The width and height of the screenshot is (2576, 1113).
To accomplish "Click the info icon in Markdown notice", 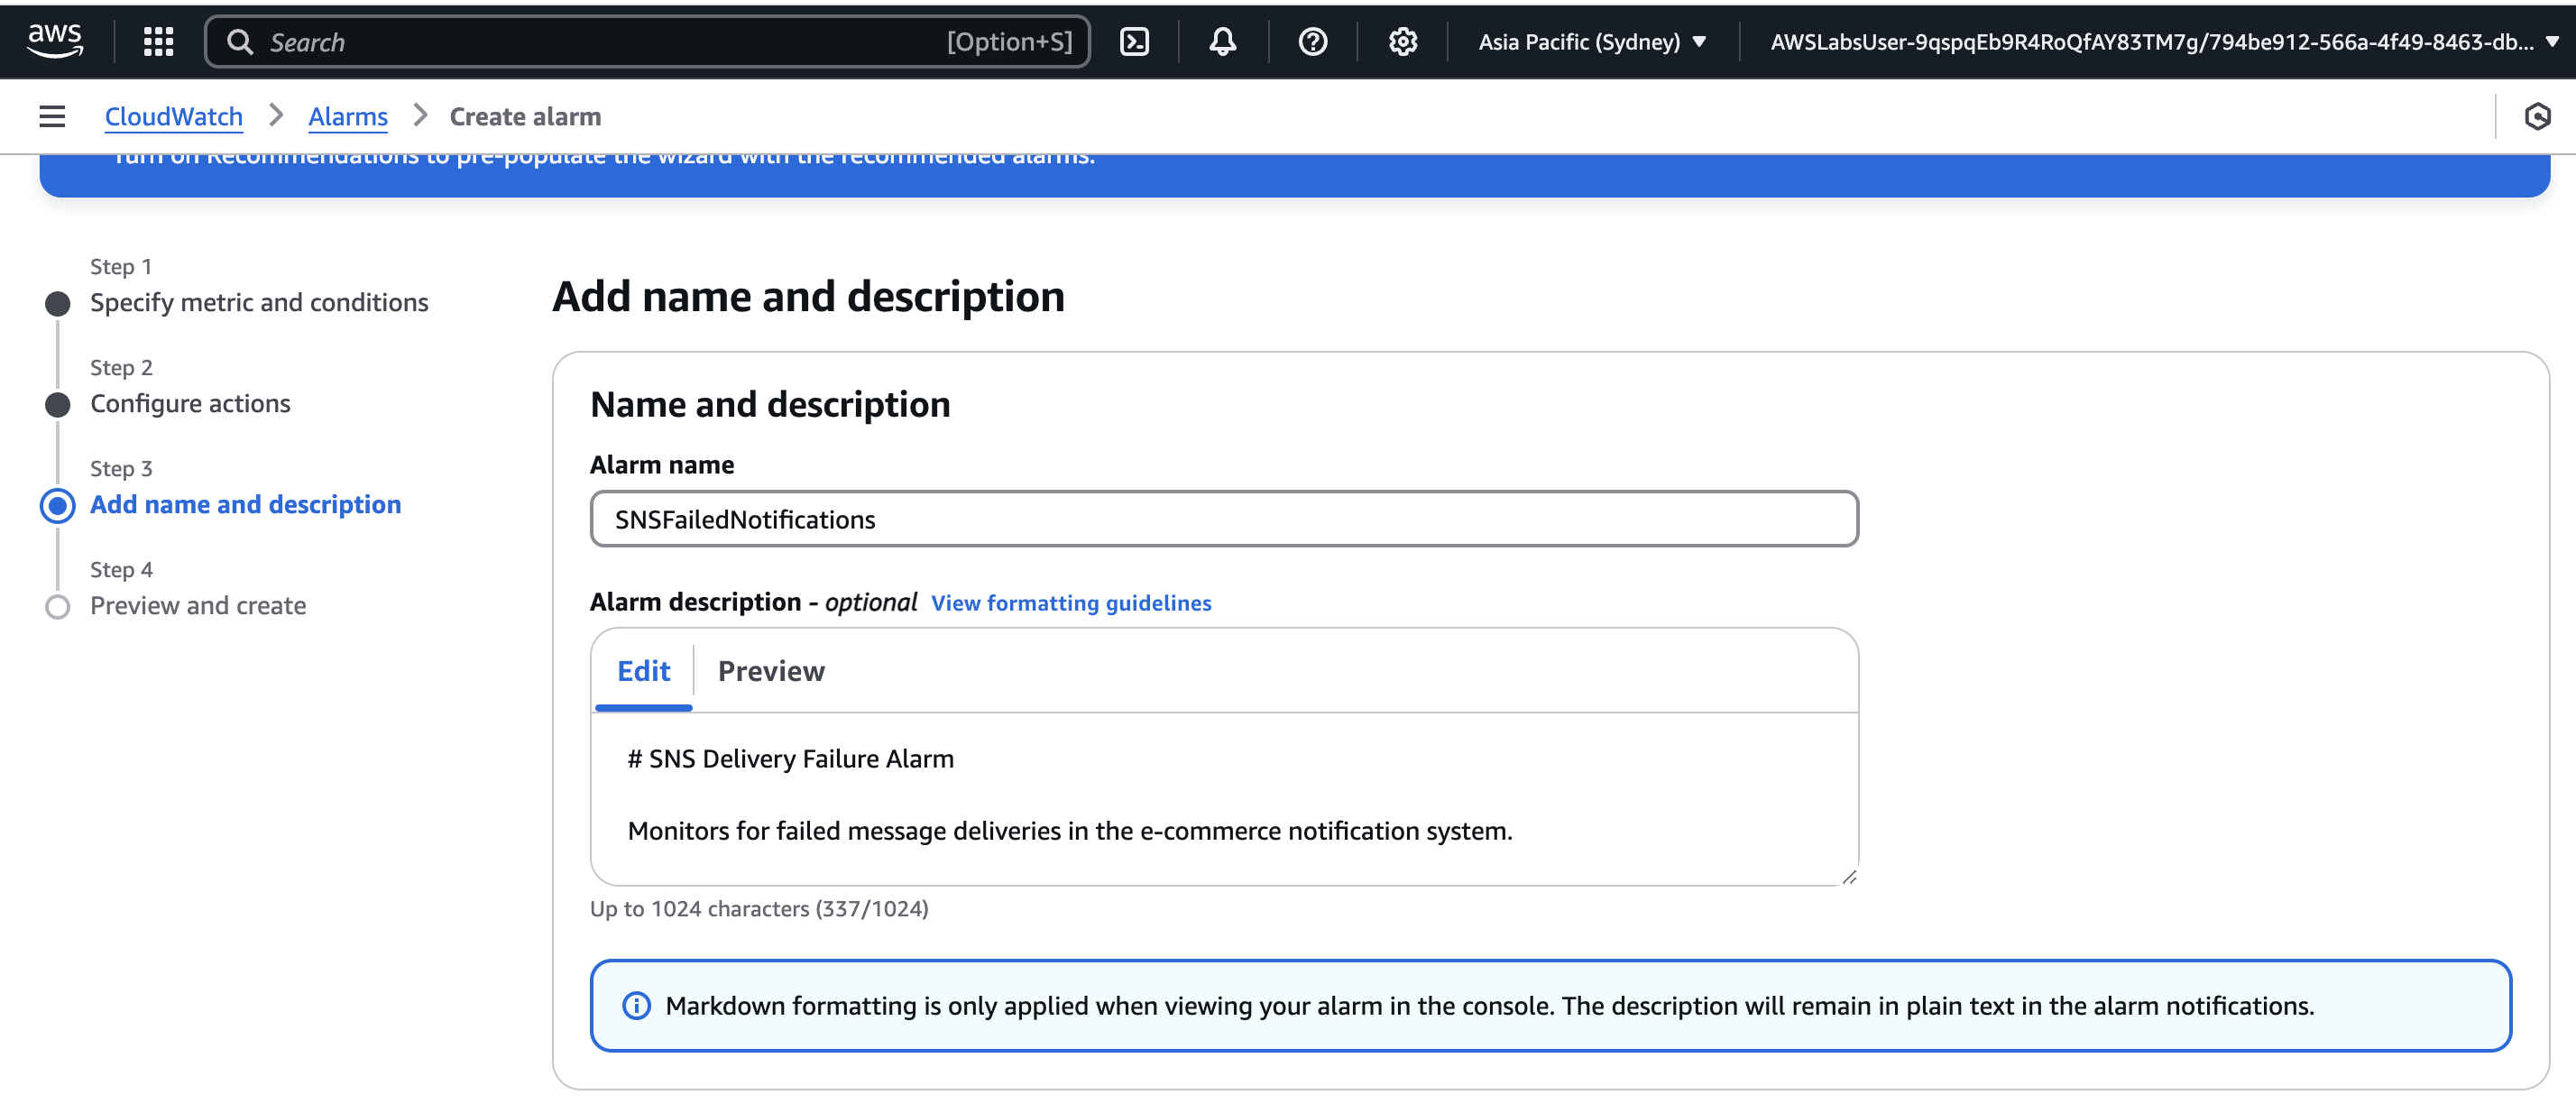I will (636, 1005).
